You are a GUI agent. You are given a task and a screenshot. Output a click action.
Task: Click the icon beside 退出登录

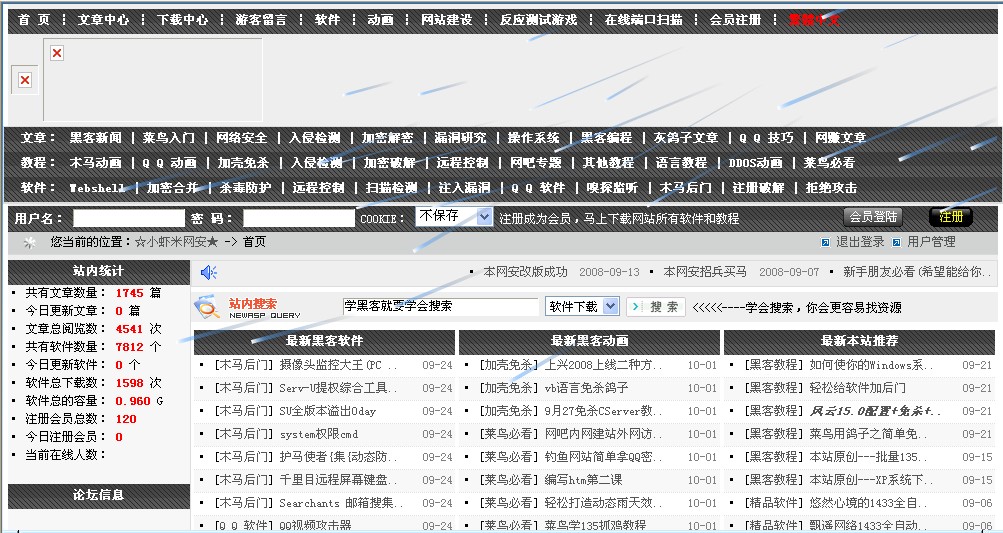click(825, 242)
